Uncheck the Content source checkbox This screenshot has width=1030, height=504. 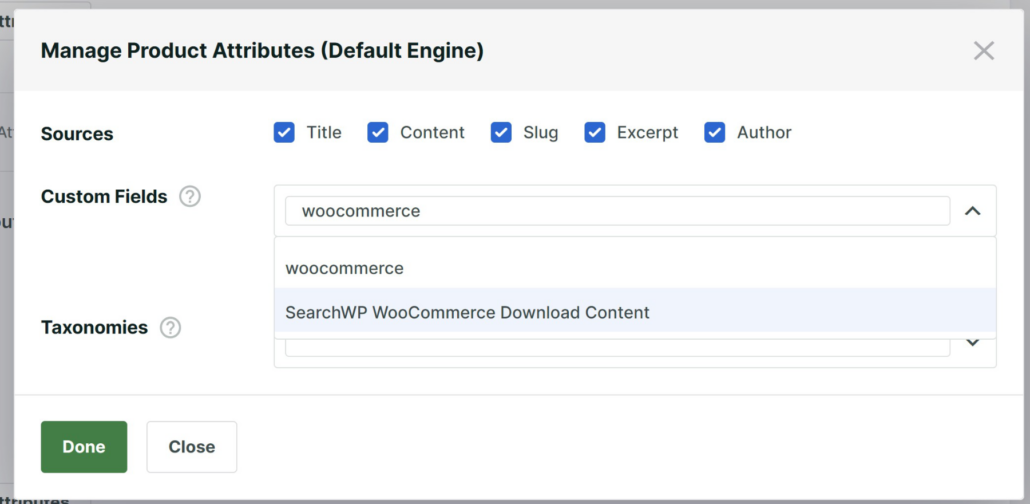[x=378, y=132]
